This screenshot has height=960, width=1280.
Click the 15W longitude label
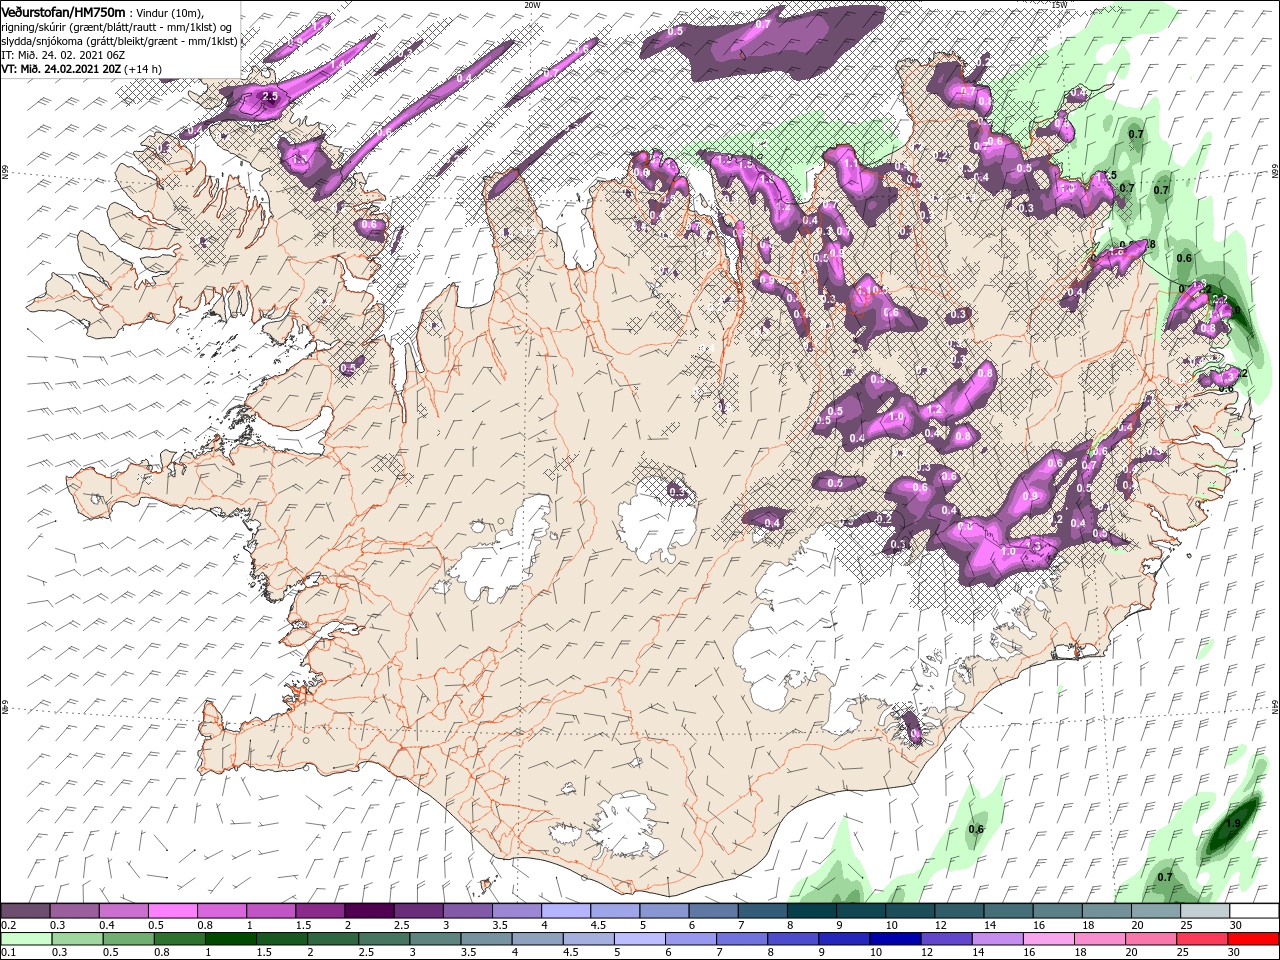[1059, 5]
